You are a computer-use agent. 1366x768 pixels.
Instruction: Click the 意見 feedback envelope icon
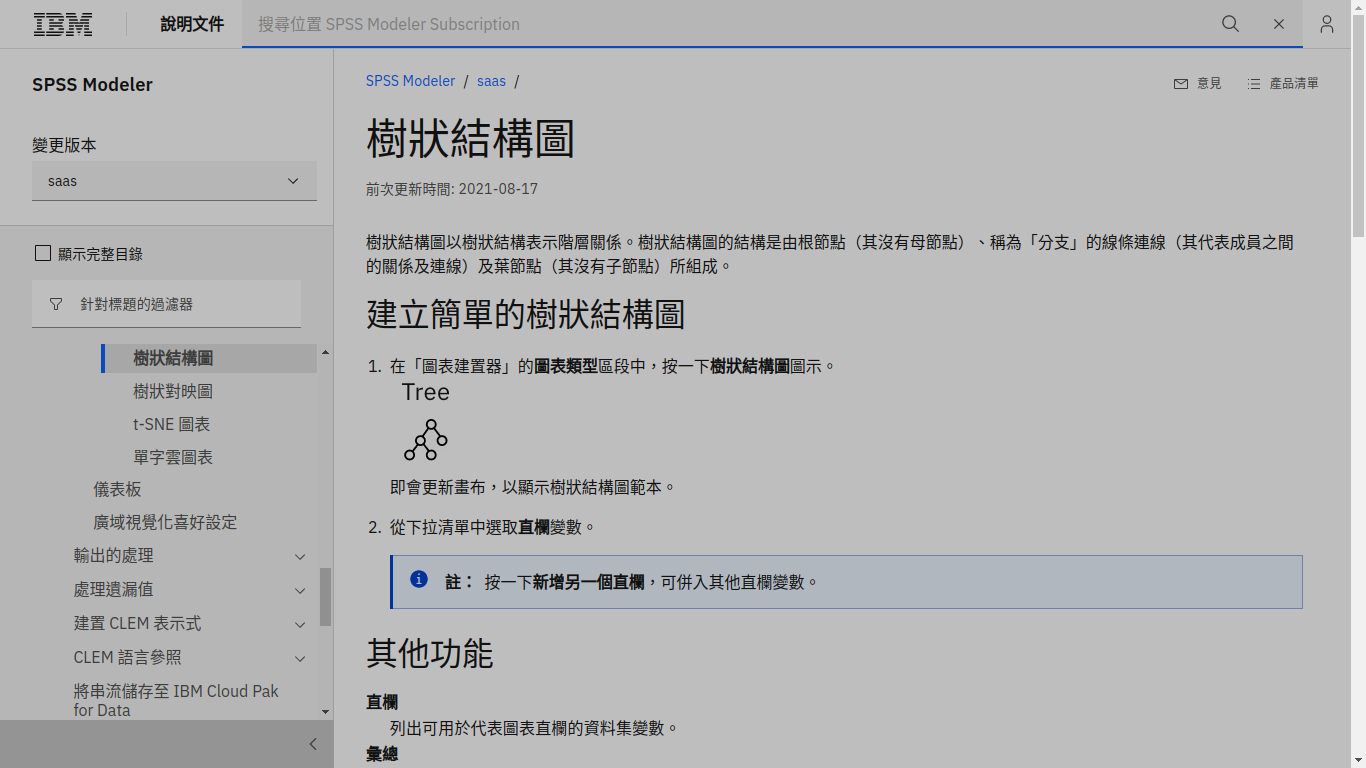pyautogui.click(x=1181, y=84)
